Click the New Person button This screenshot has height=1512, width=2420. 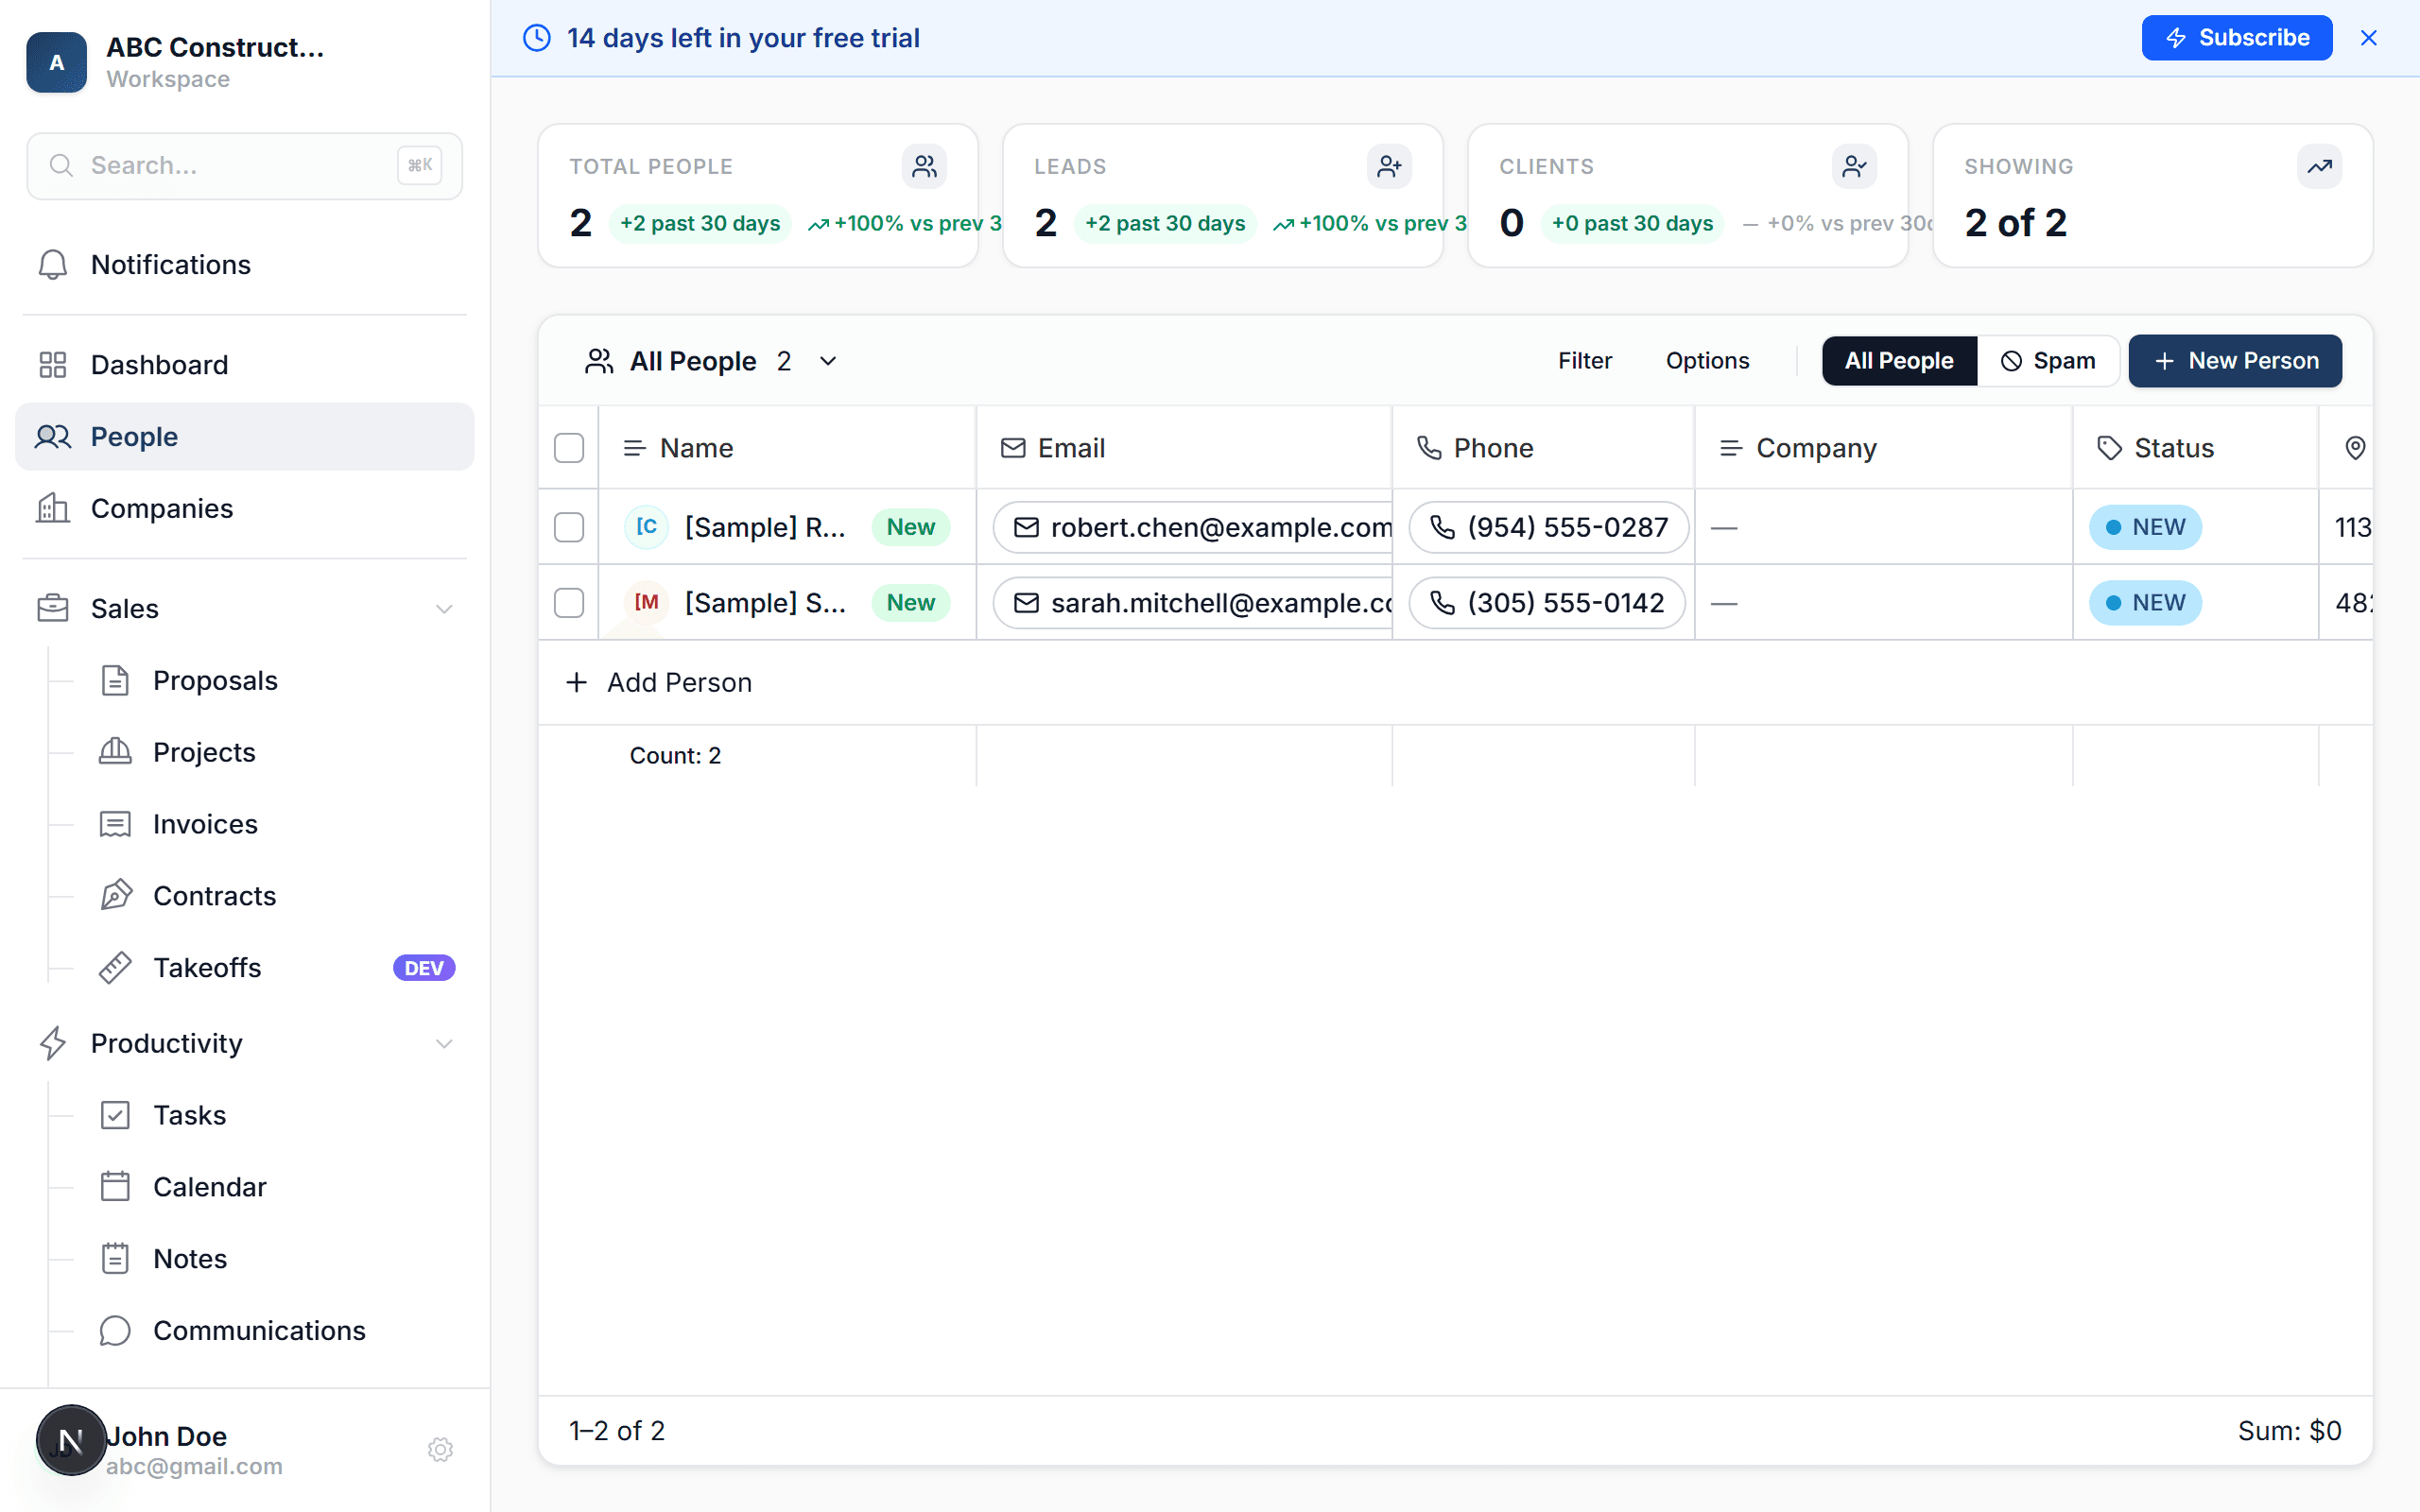click(x=2234, y=361)
